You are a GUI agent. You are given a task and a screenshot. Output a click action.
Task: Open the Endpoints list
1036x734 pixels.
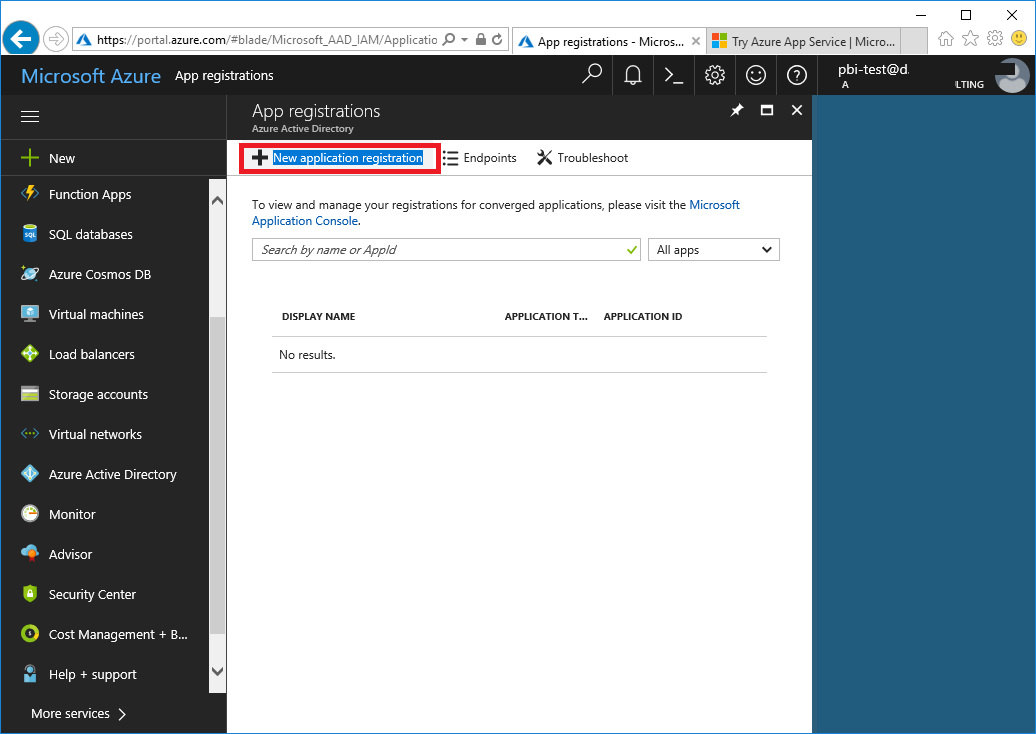tap(480, 158)
